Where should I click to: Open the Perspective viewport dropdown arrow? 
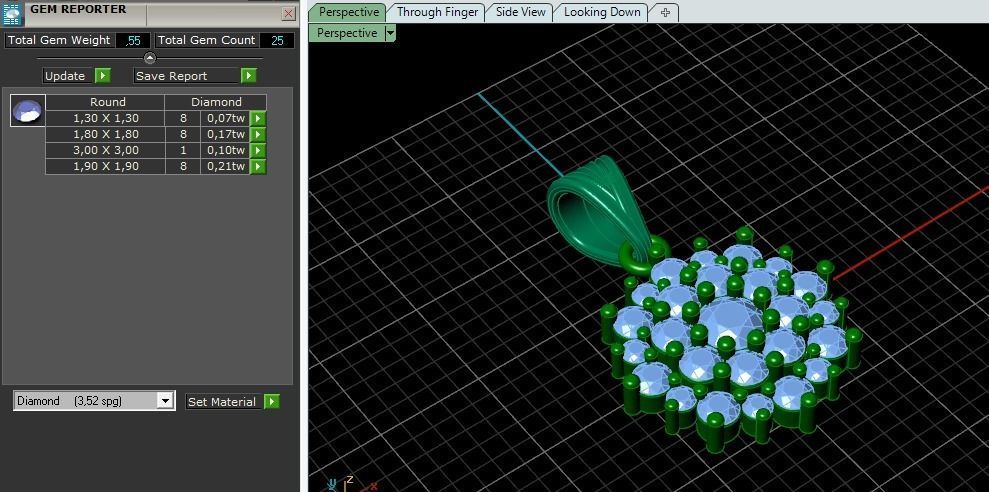pos(390,33)
